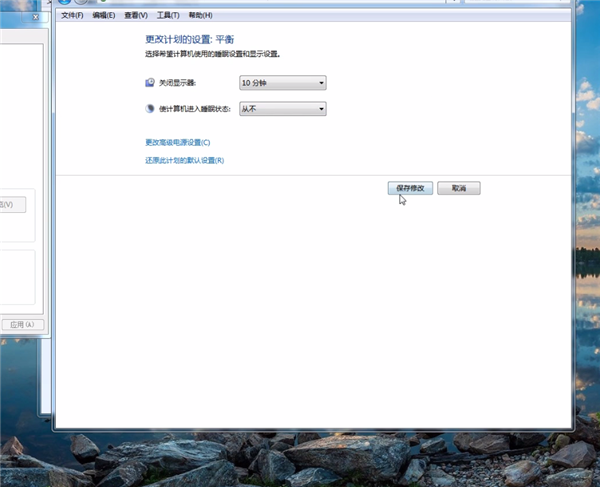
Task: Expand the sleep state 从不 dropdown
Action: (x=283, y=109)
